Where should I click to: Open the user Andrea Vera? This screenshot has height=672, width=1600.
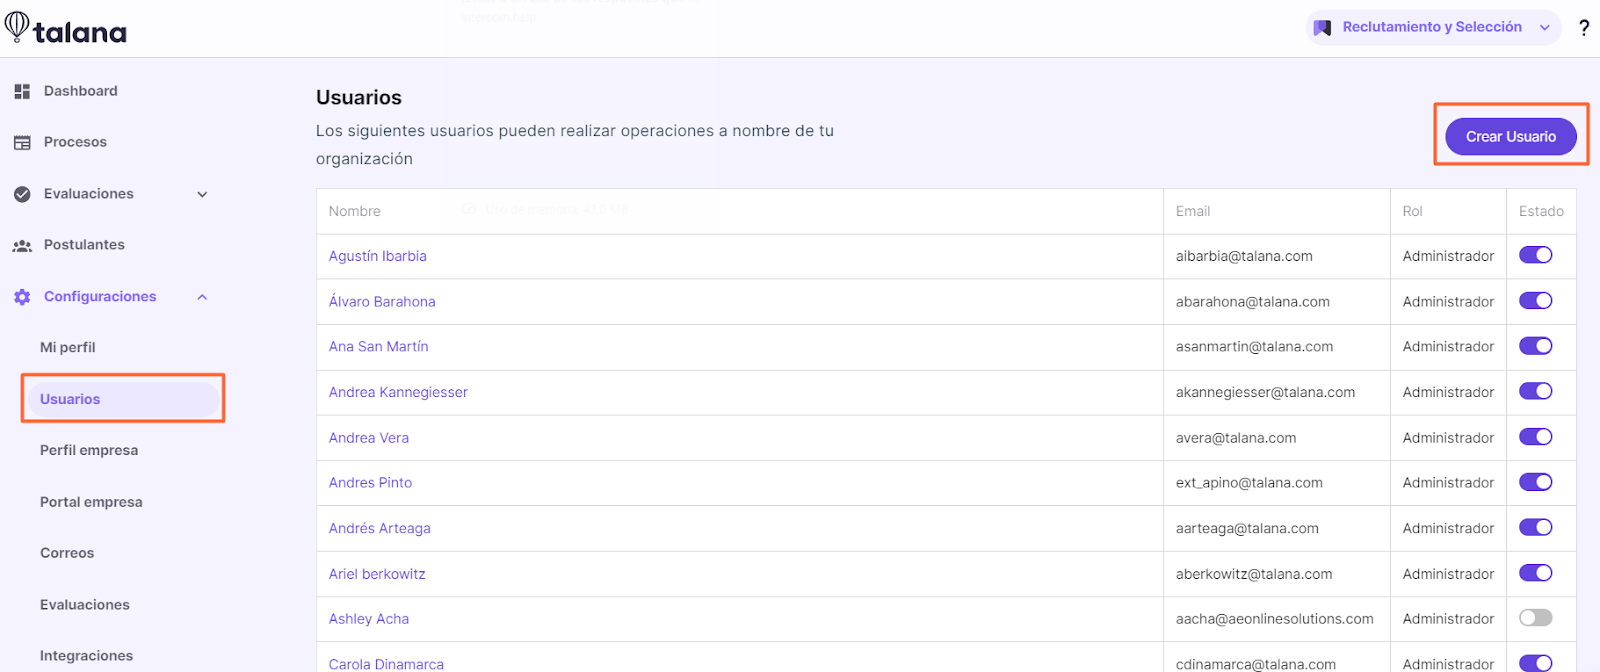pyautogui.click(x=369, y=437)
